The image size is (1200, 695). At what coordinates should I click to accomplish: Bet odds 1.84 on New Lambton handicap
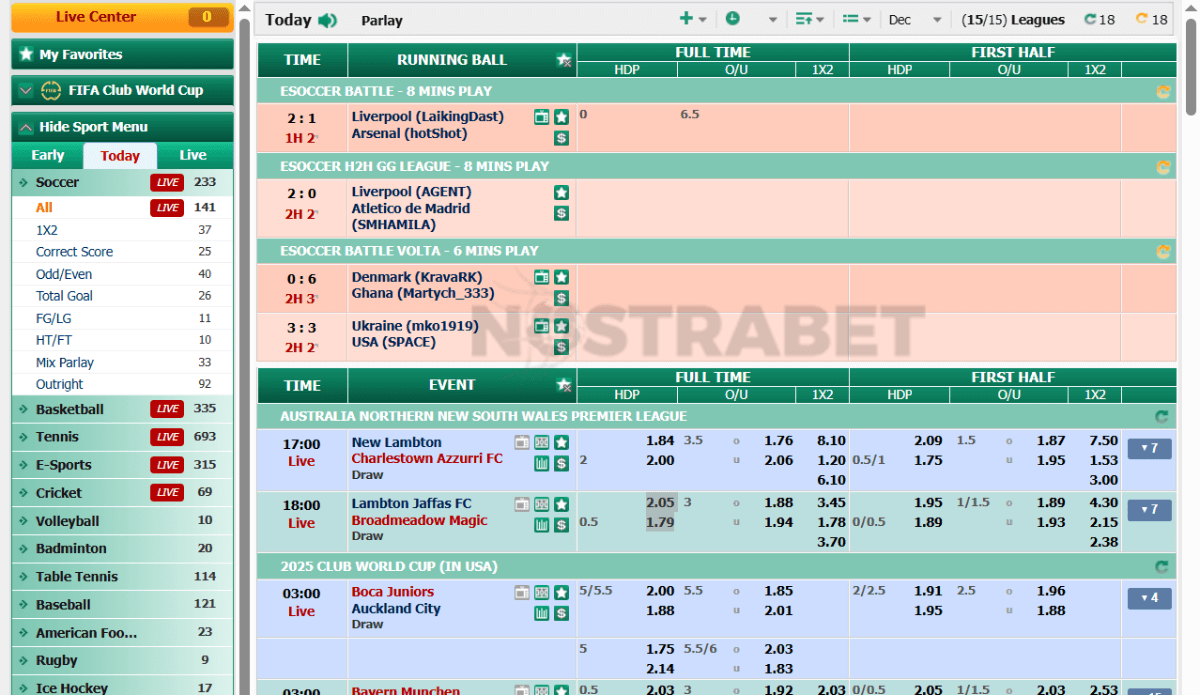point(660,441)
